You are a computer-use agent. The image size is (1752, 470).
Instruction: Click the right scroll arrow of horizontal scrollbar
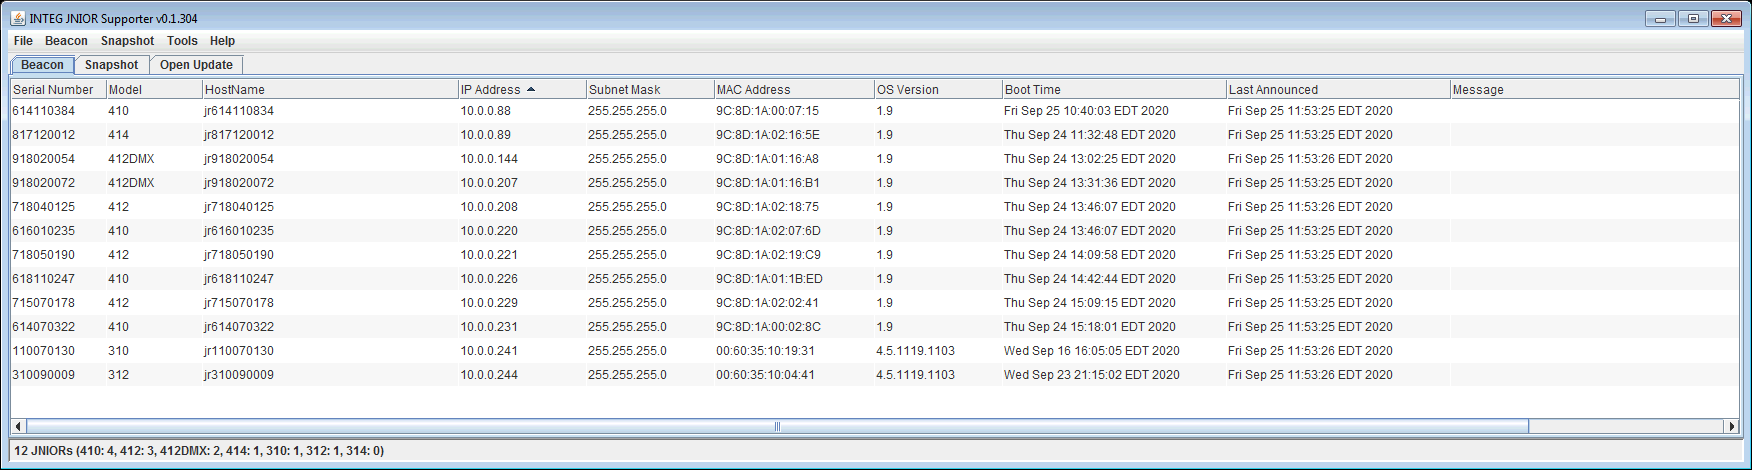click(1733, 426)
